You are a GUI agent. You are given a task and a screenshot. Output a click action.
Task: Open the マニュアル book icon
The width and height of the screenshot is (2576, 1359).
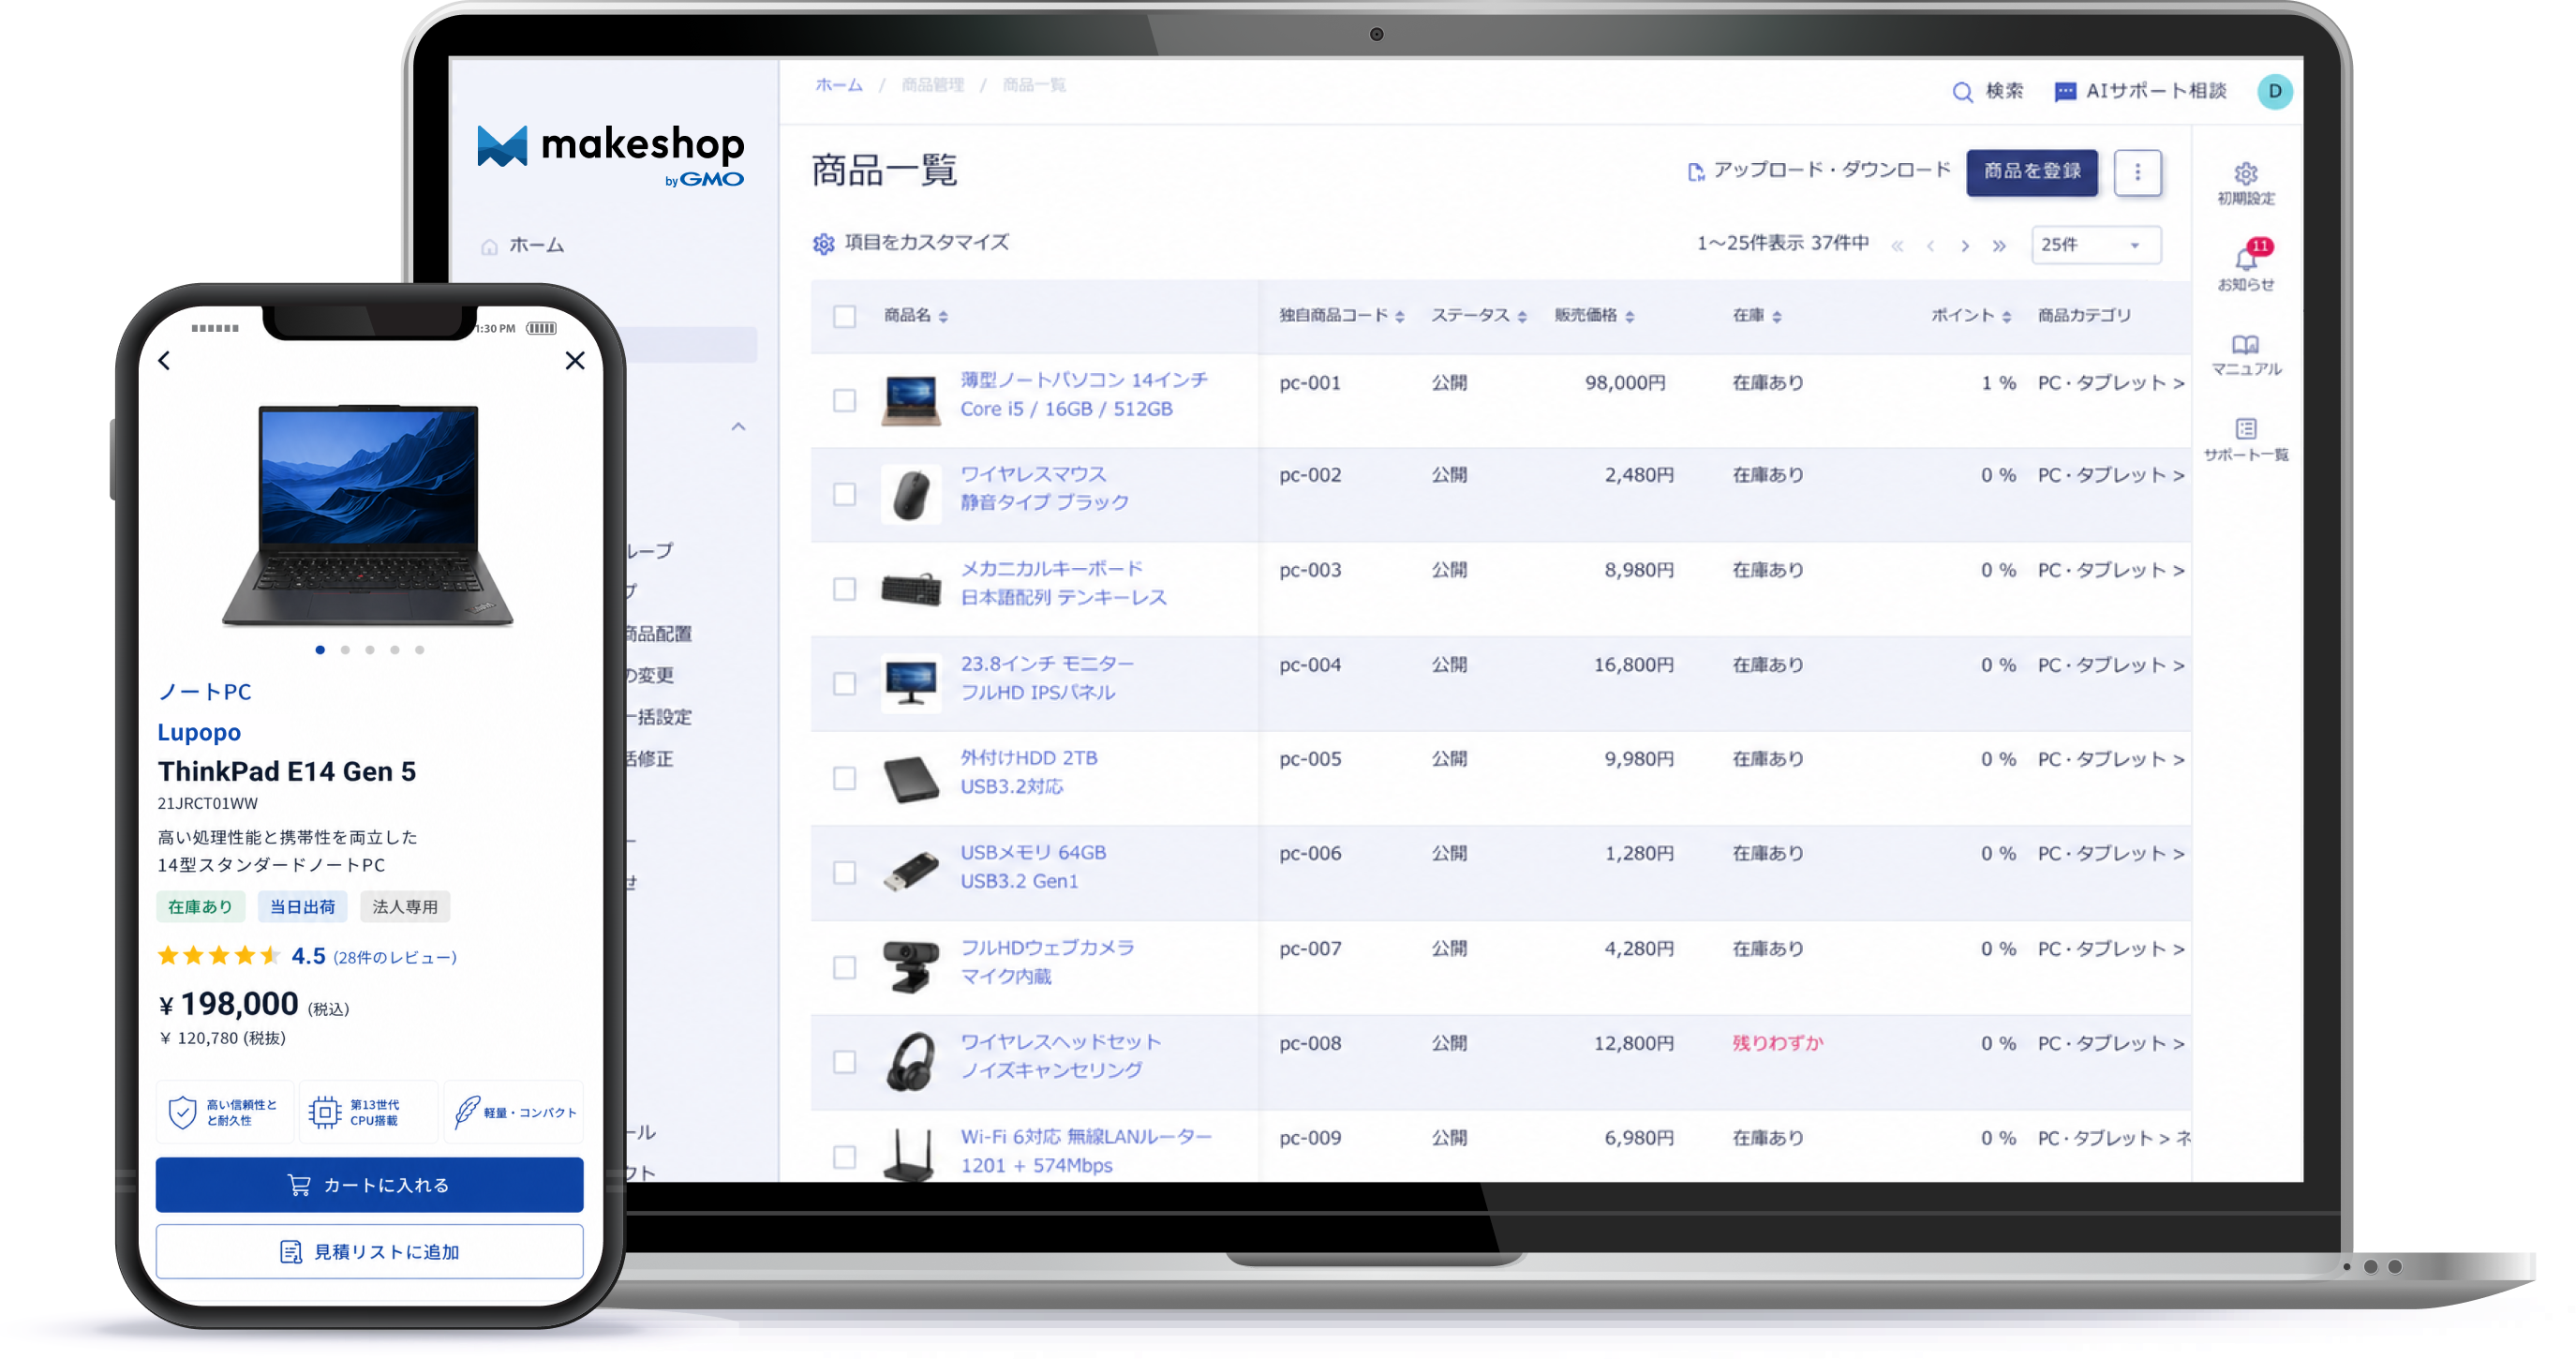[2245, 345]
